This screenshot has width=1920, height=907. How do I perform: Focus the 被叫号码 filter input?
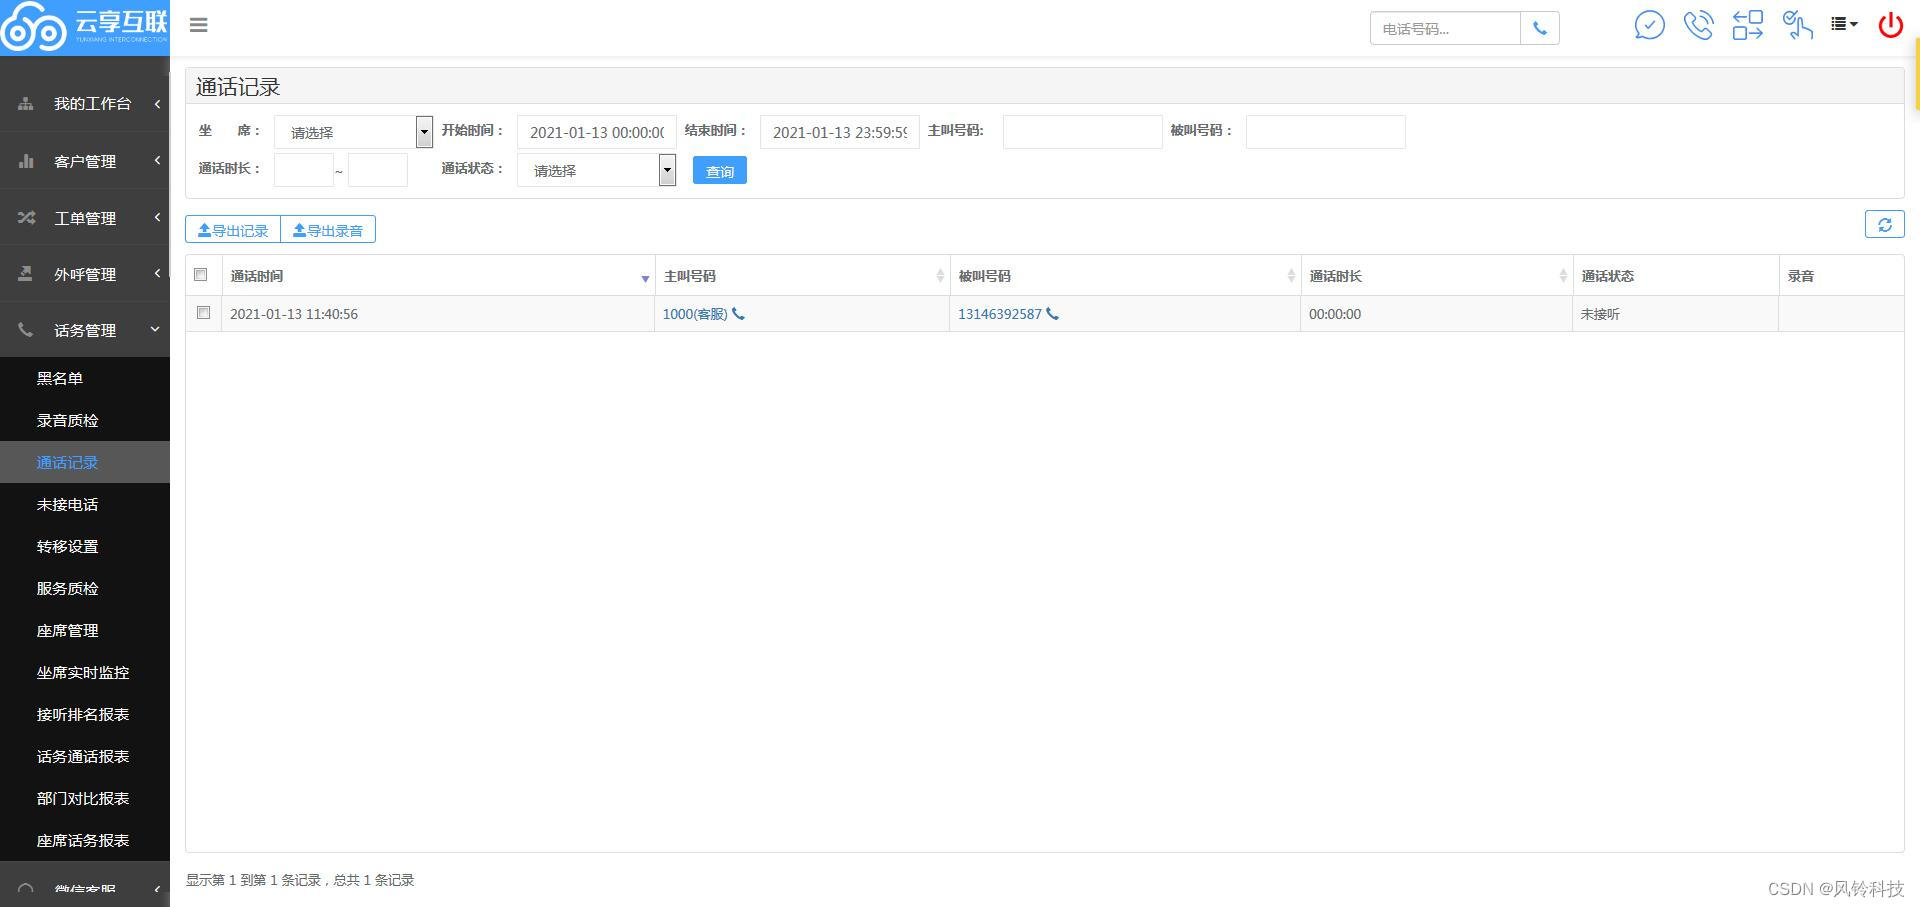[x=1326, y=132]
